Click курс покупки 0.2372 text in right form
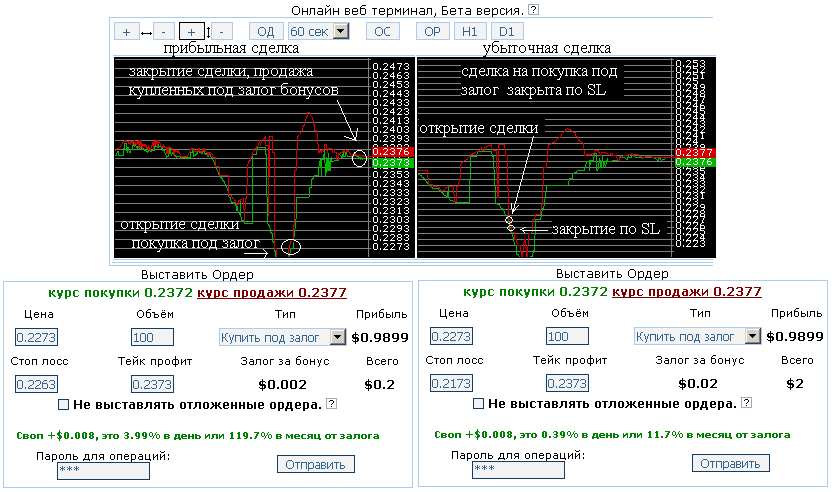This screenshot has width=834, height=492. click(x=535, y=291)
